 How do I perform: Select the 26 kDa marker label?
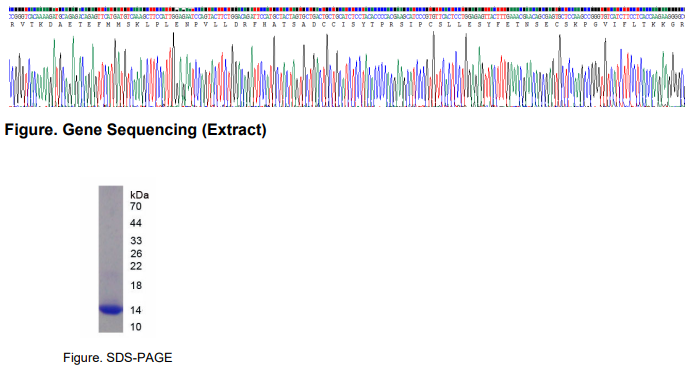(x=136, y=253)
